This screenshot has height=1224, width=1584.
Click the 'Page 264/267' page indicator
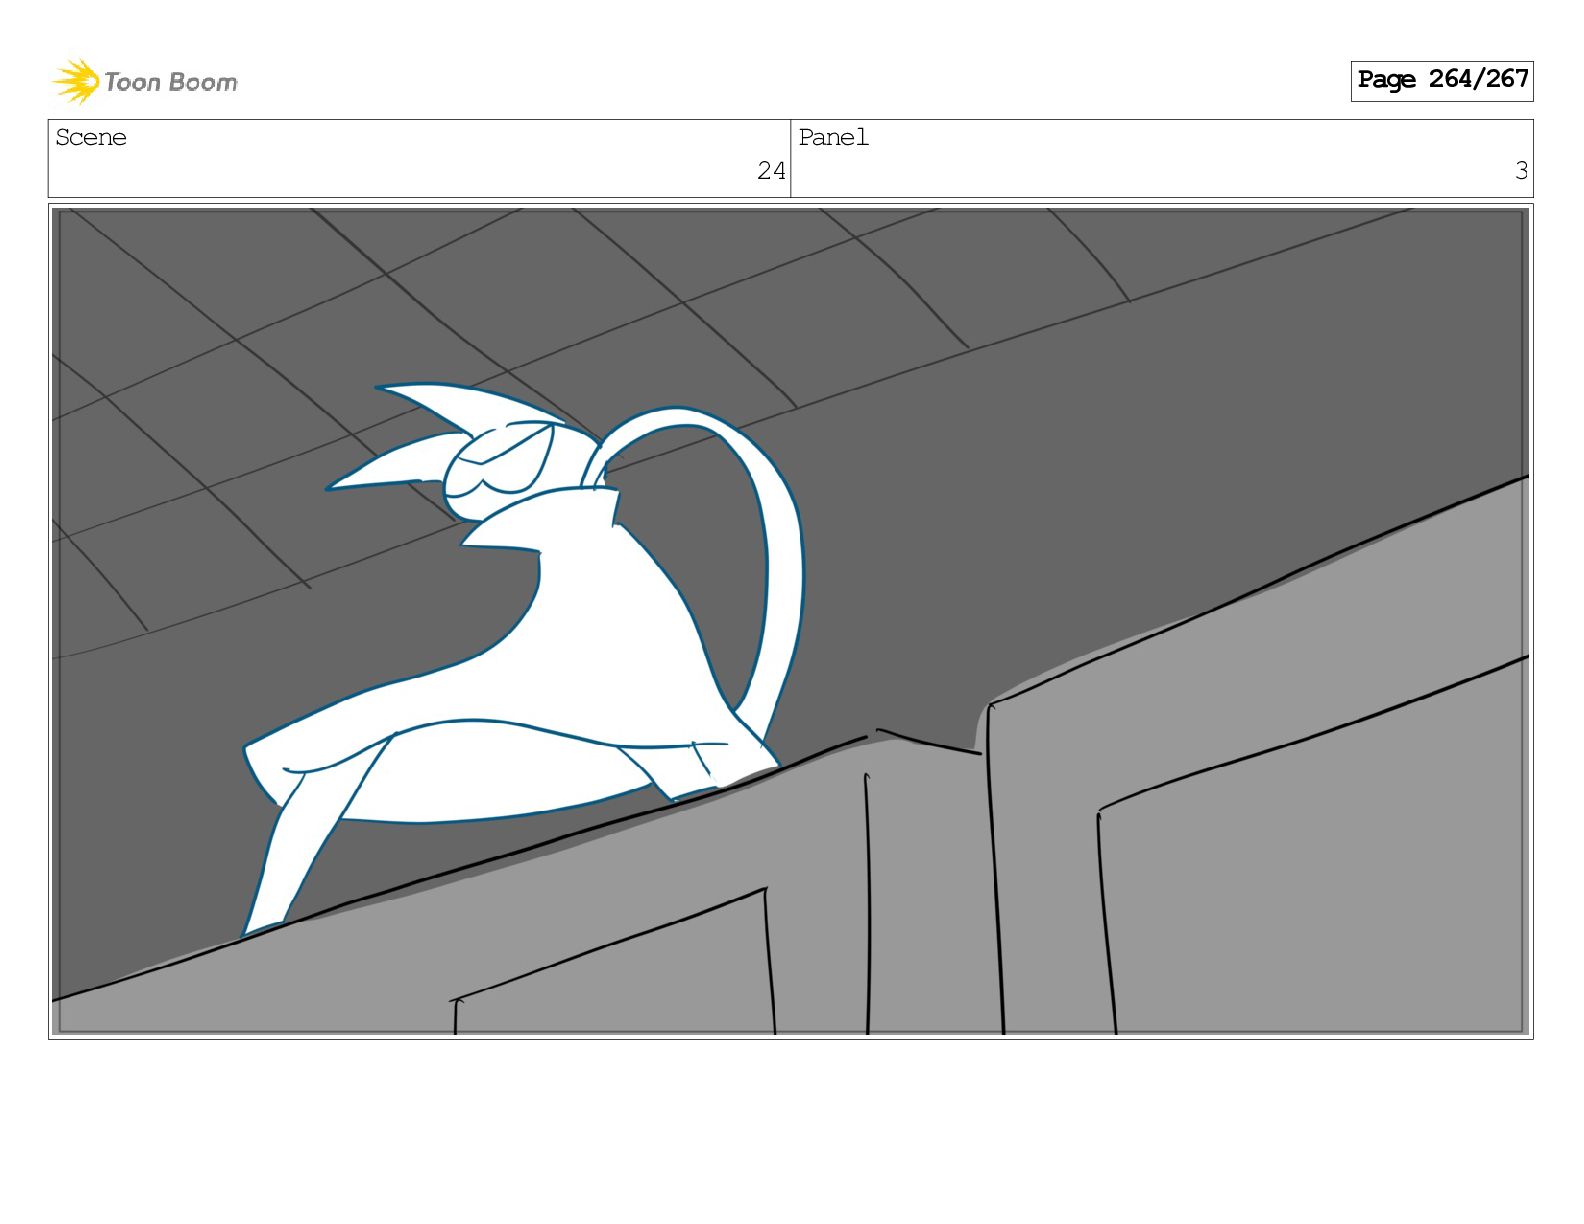pos(1442,80)
